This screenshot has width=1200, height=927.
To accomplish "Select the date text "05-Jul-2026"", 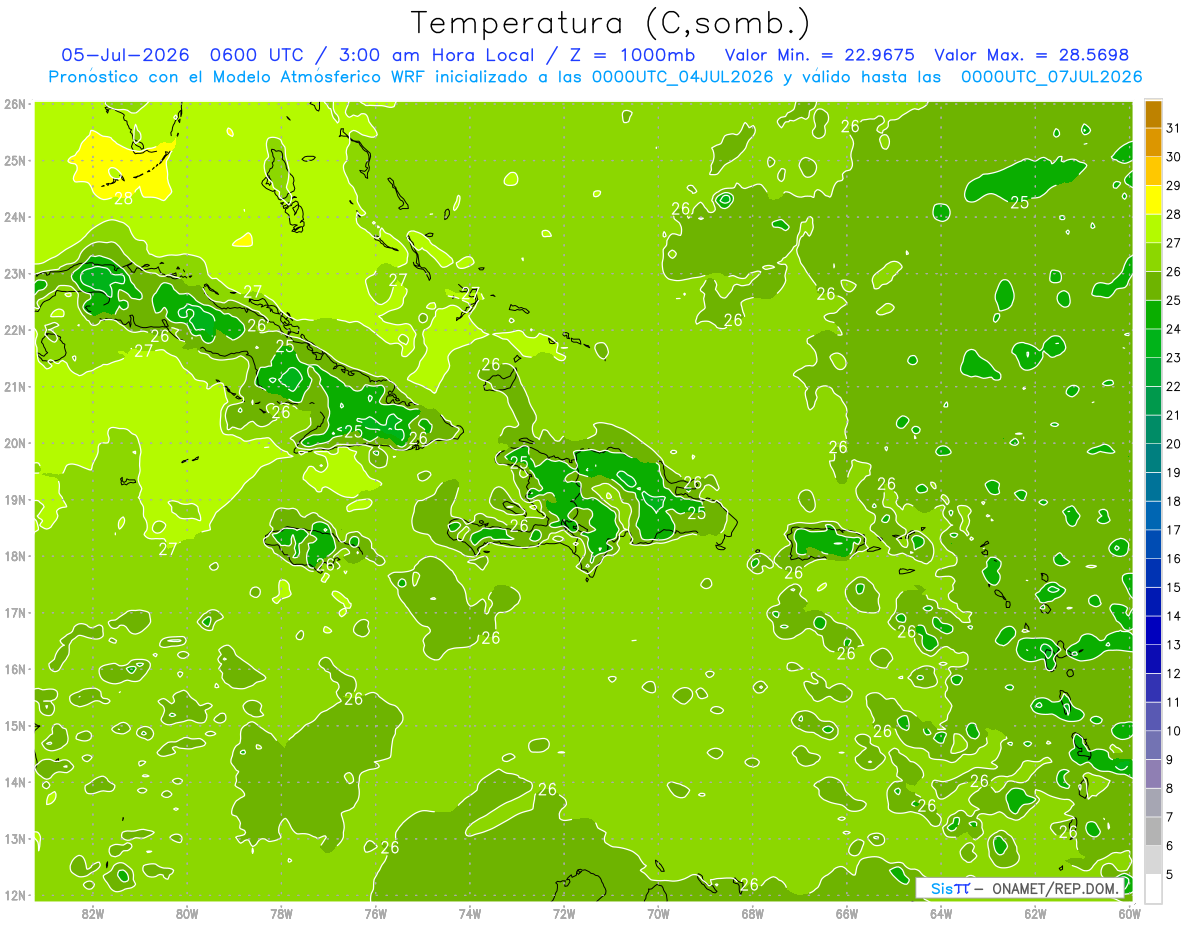I will (x=126, y=55).
